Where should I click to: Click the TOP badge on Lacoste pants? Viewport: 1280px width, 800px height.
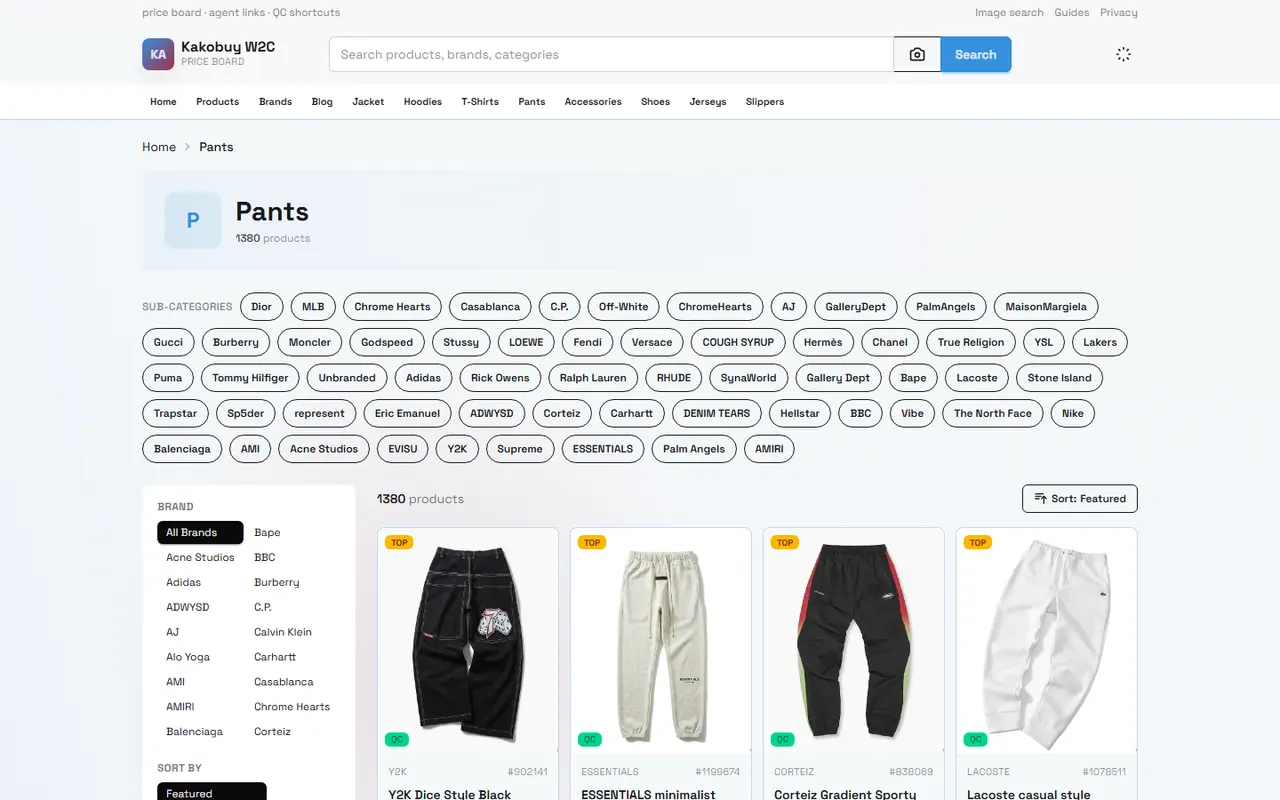pyautogui.click(x=978, y=542)
